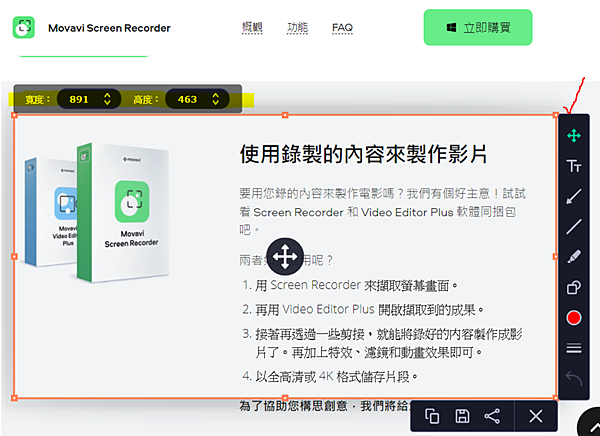Screen dimensions: 600x436
Task: Click the Video Editor Plus product box
Action: tap(51, 211)
